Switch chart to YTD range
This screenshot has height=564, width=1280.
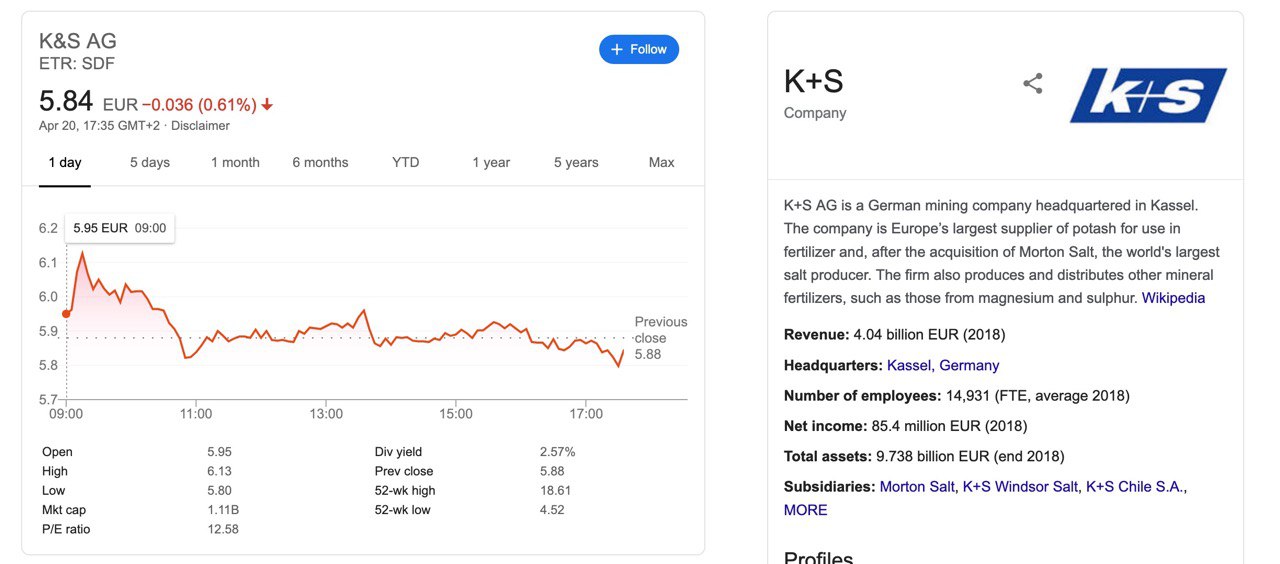[x=405, y=162]
